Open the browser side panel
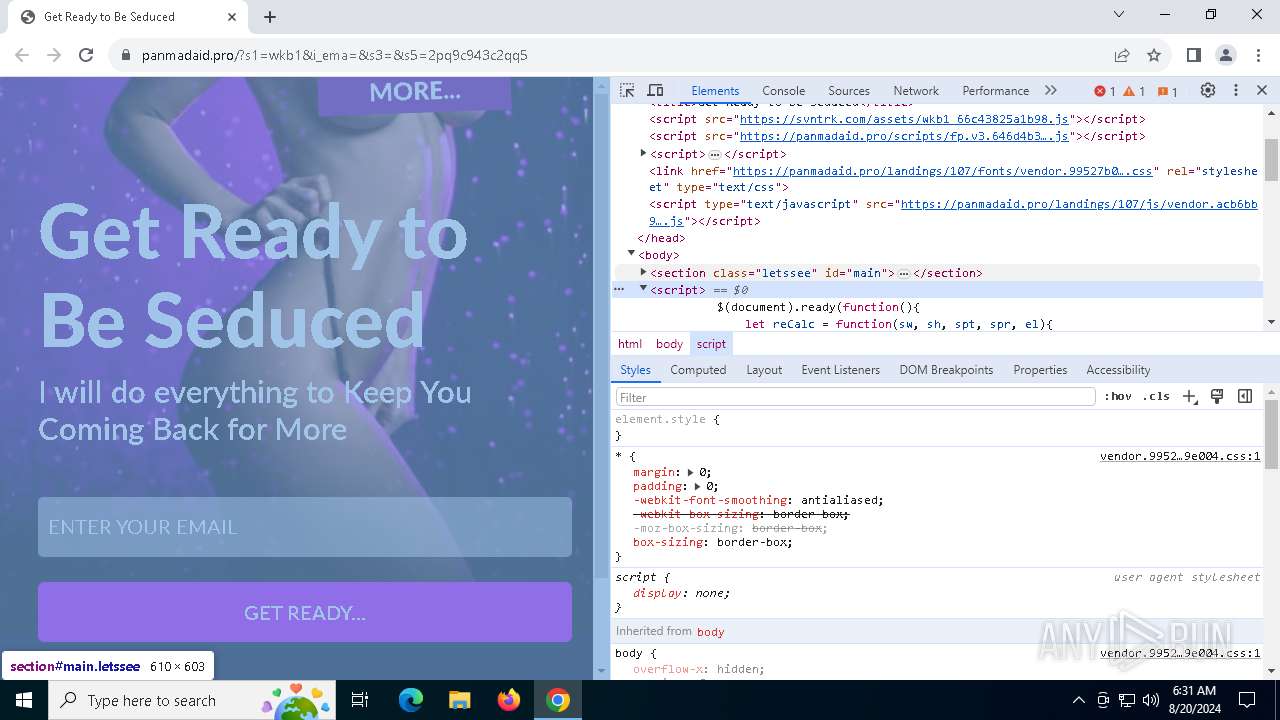 click(1193, 55)
